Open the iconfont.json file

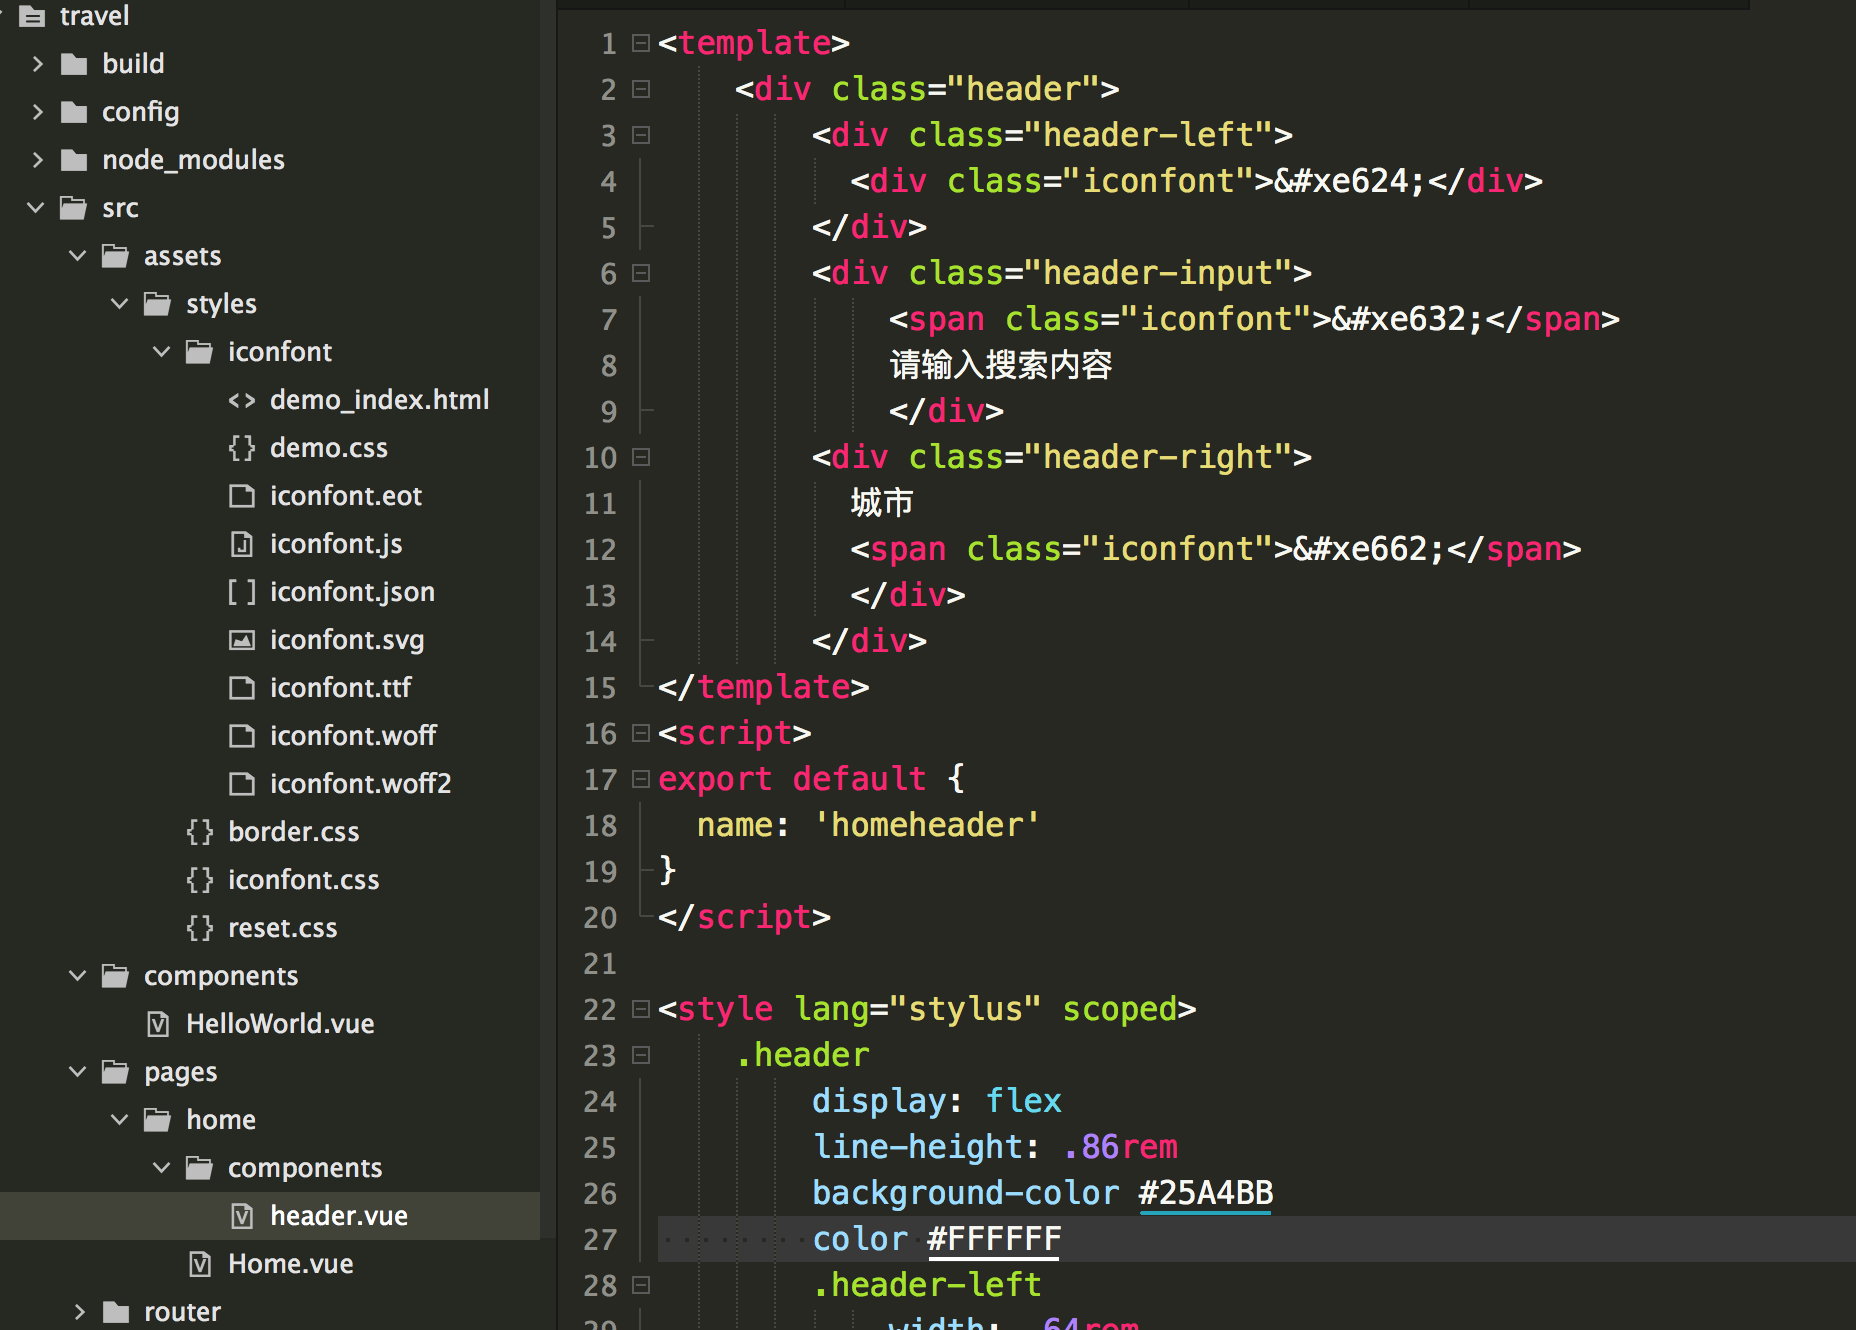[x=352, y=592]
